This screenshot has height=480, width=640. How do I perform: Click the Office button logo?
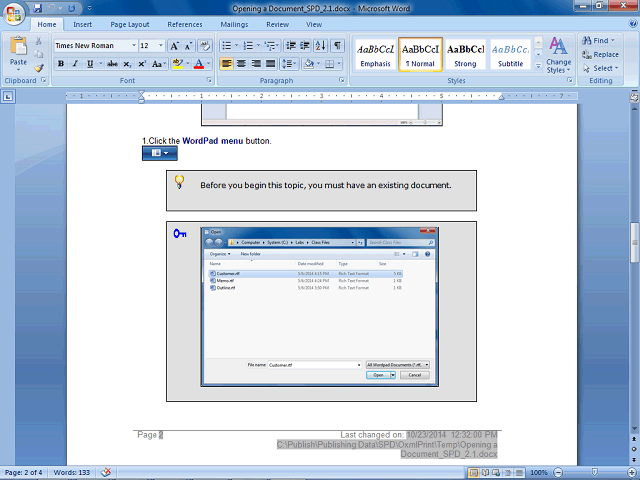point(13,13)
